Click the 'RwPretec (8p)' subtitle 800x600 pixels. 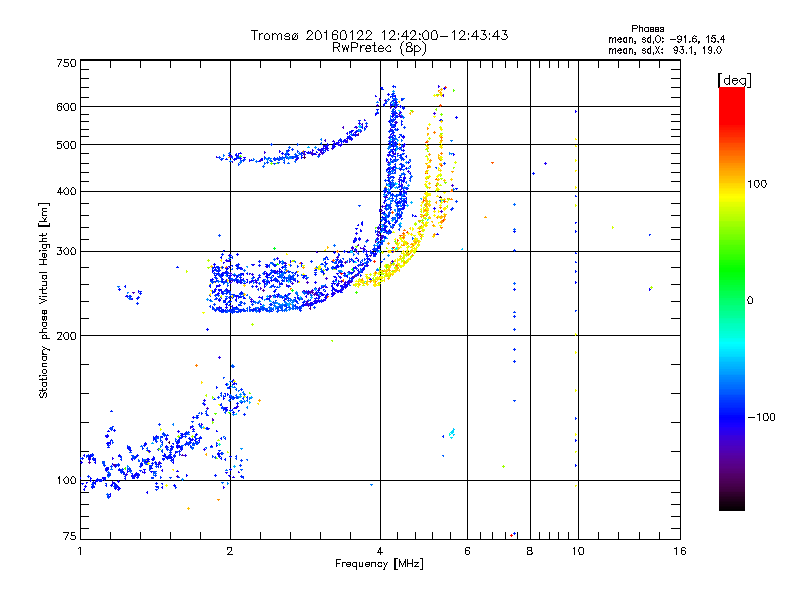[379, 48]
